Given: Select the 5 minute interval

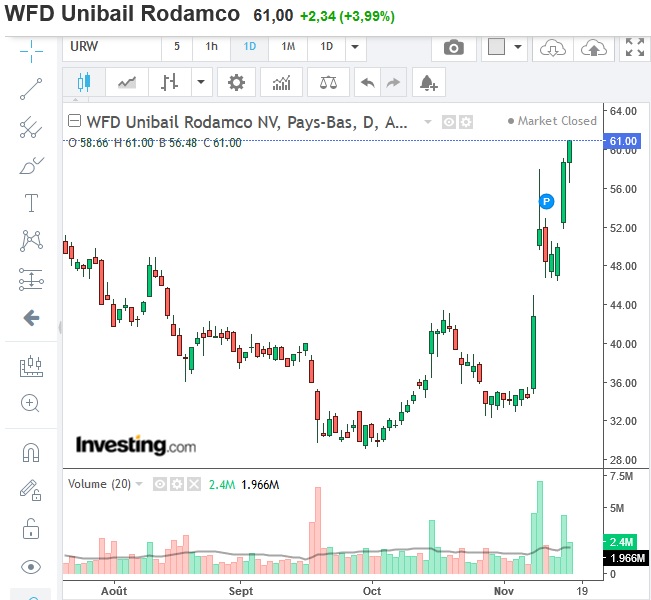Looking at the screenshot, I should pyautogui.click(x=177, y=47).
